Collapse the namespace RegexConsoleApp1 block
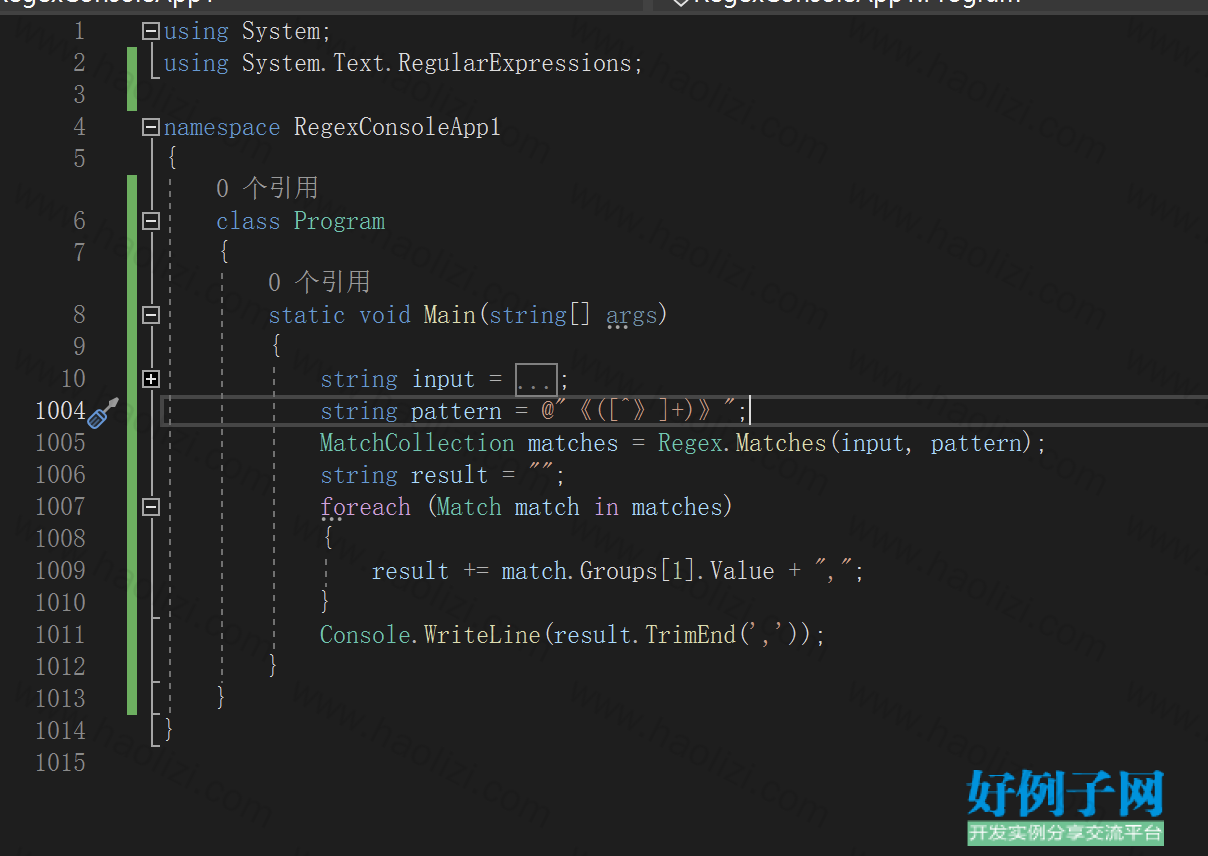1208x856 pixels. tap(151, 127)
